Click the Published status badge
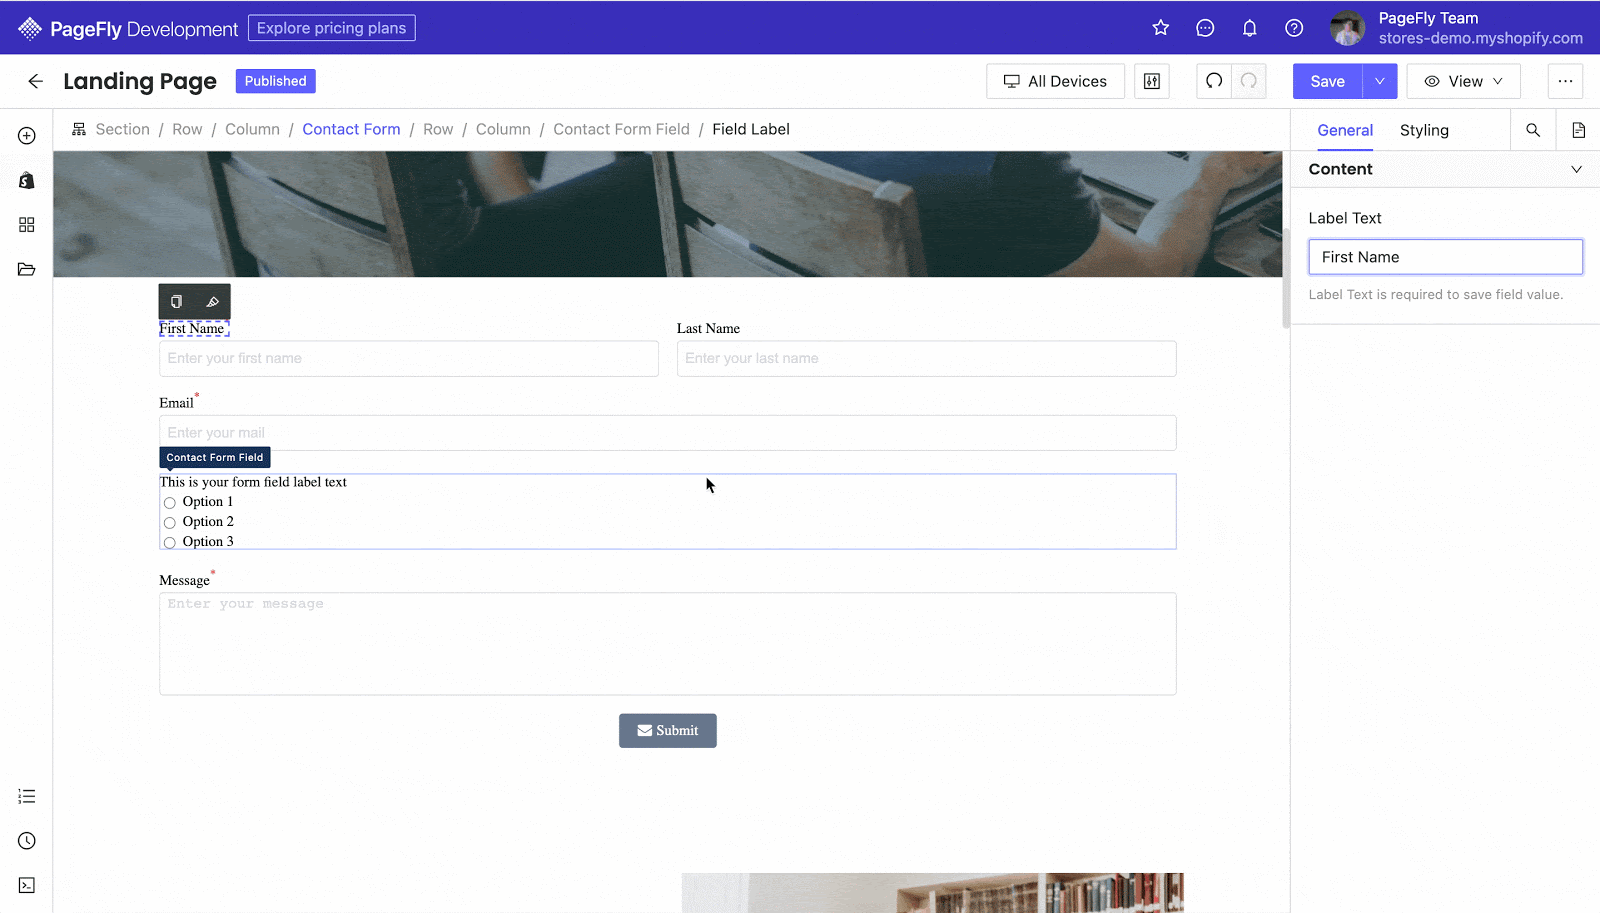 [x=275, y=81]
